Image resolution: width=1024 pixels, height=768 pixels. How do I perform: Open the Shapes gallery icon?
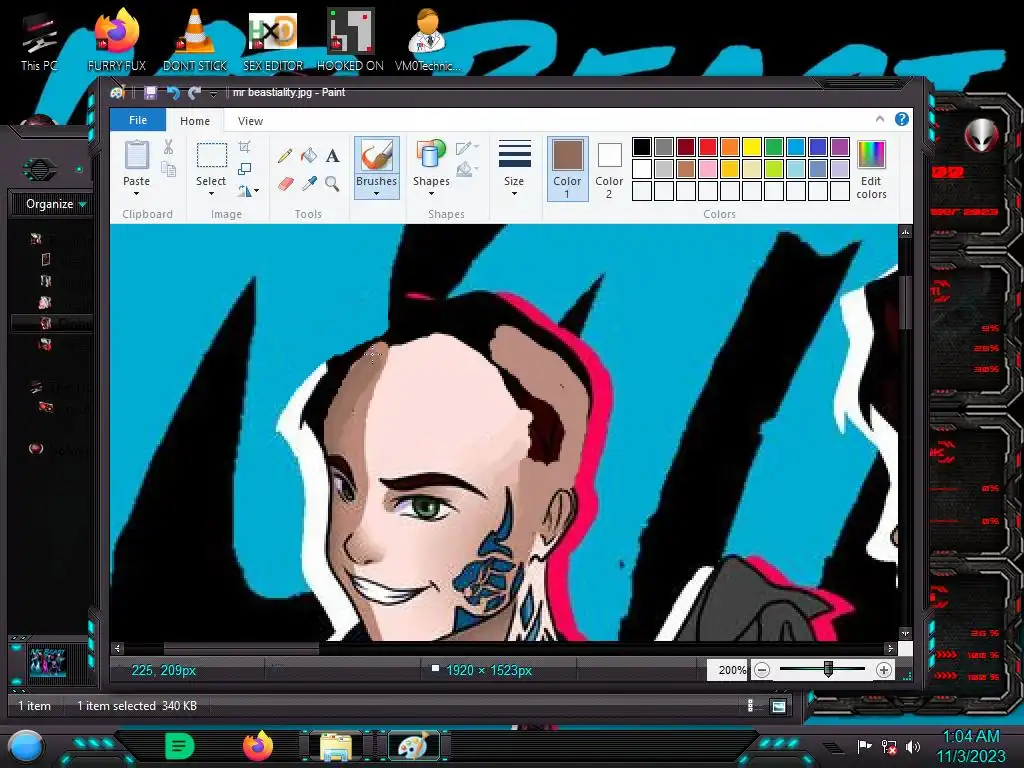[431, 155]
